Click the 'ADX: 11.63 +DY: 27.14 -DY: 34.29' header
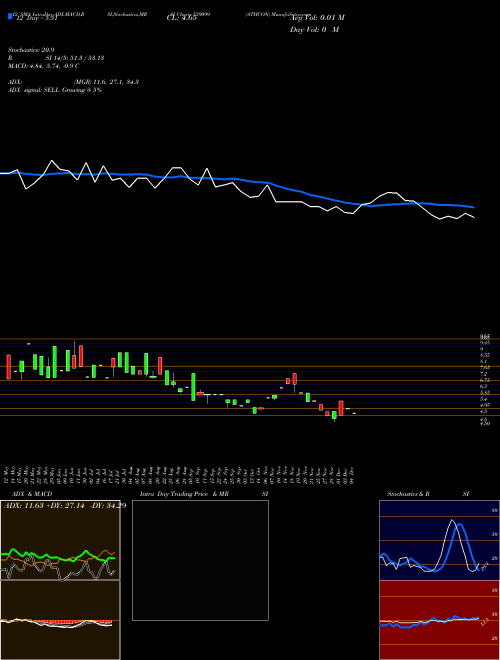The image size is (500, 660). [65, 506]
